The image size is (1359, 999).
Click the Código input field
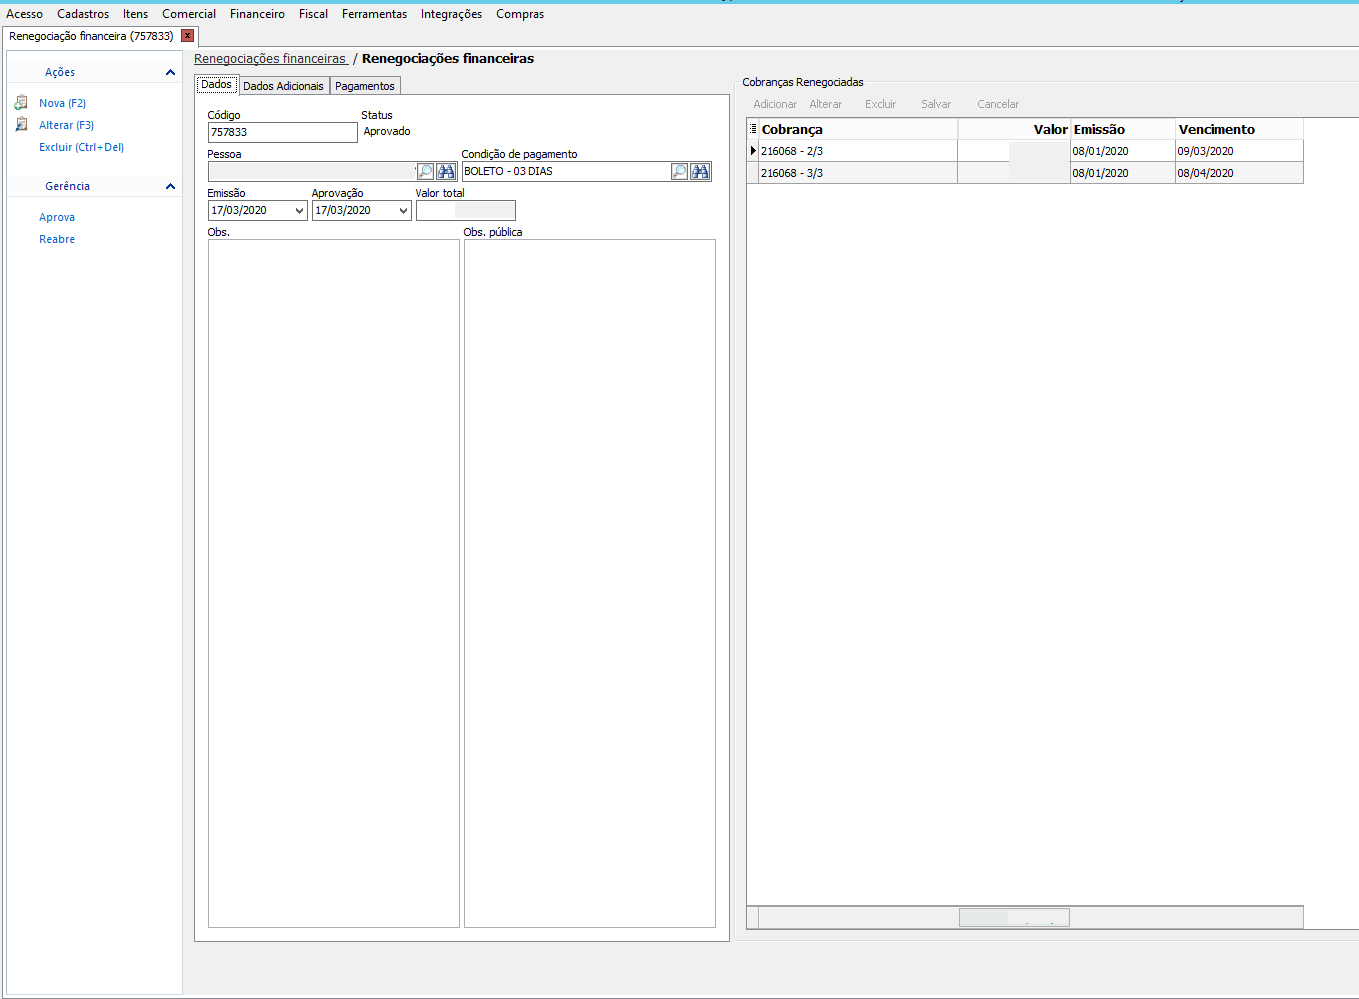tap(282, 132)
